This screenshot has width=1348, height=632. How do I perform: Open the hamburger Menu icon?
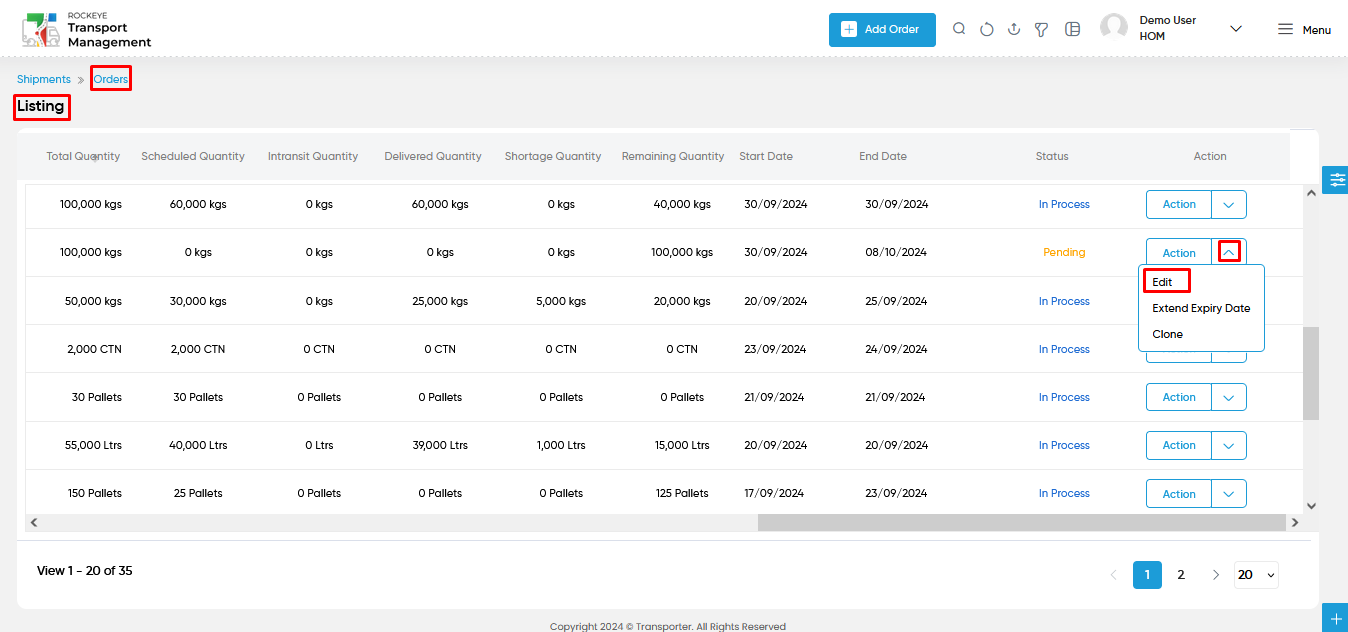[x=1286, y=29]
